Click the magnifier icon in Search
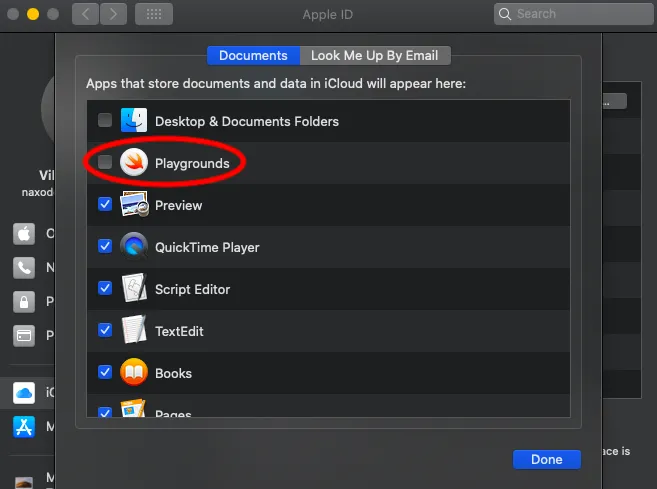The image size is (657, 489). click(x=505, y=14)
